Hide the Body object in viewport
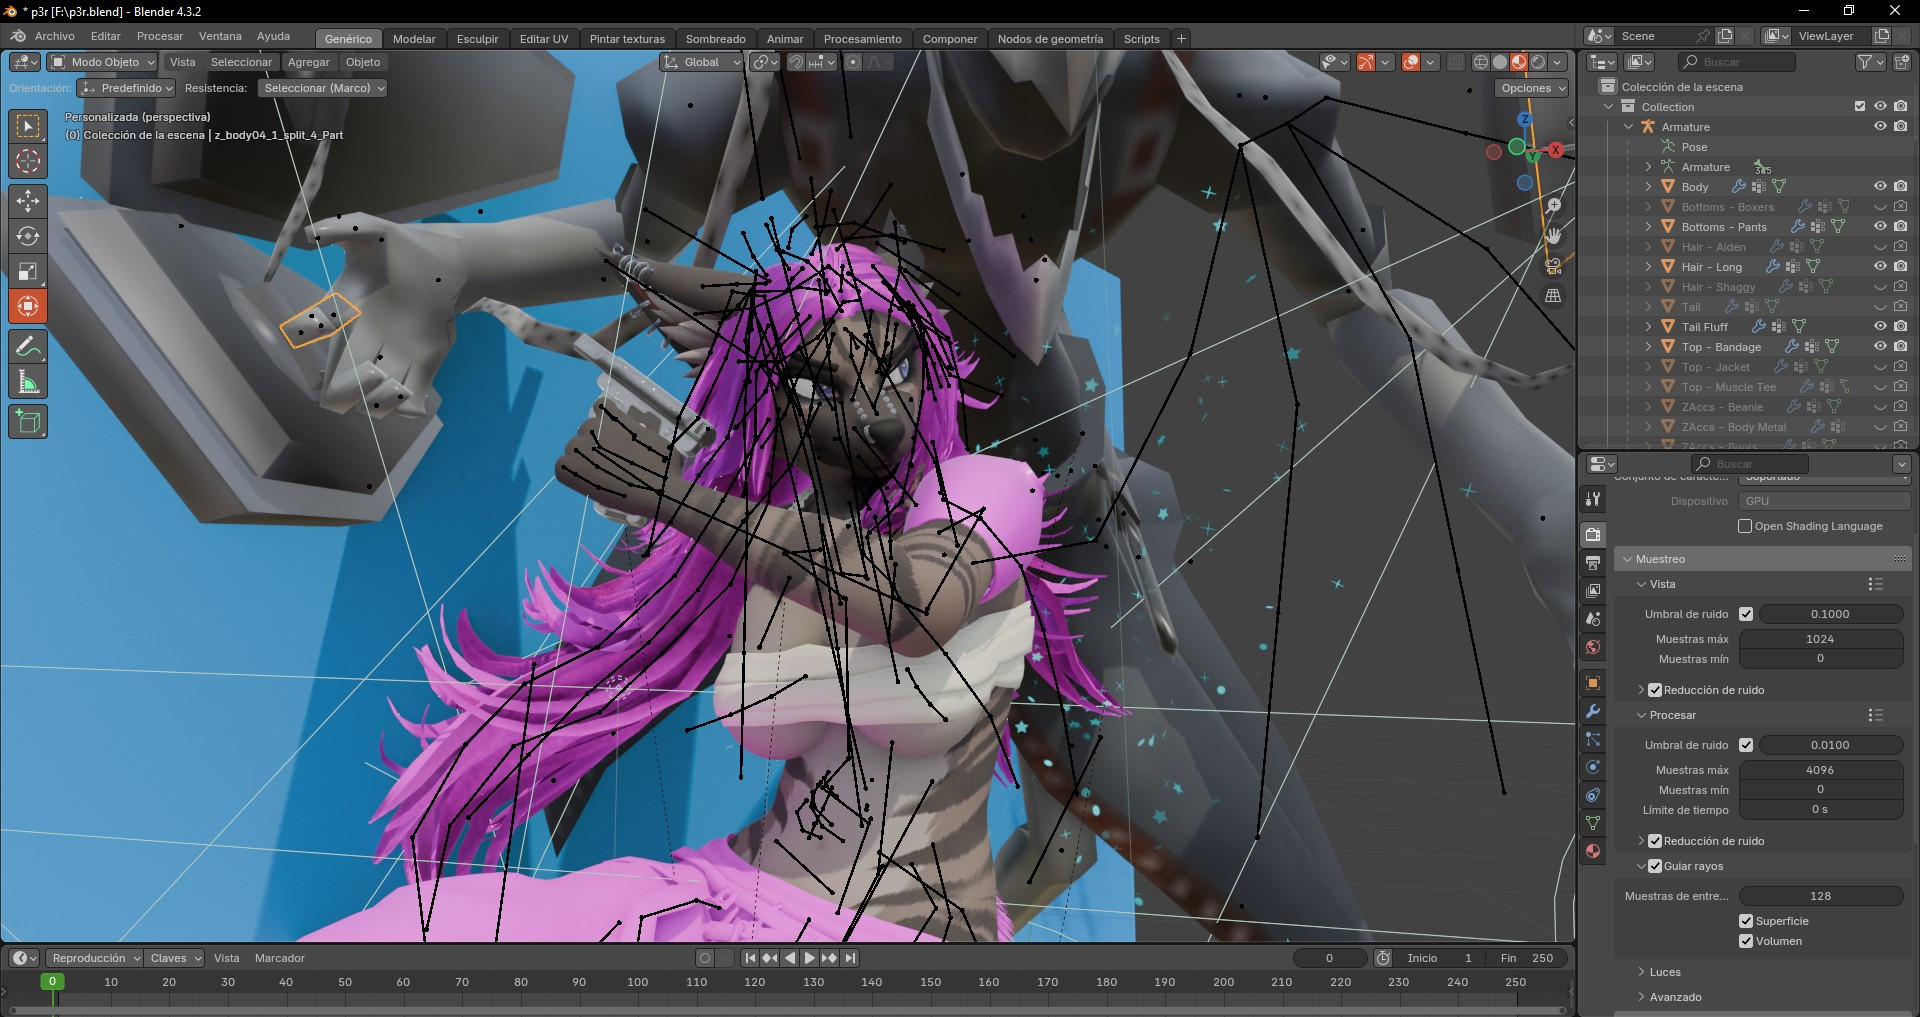The height and width of the screenshot is (1017, 1920). (x=1880, y=187)
